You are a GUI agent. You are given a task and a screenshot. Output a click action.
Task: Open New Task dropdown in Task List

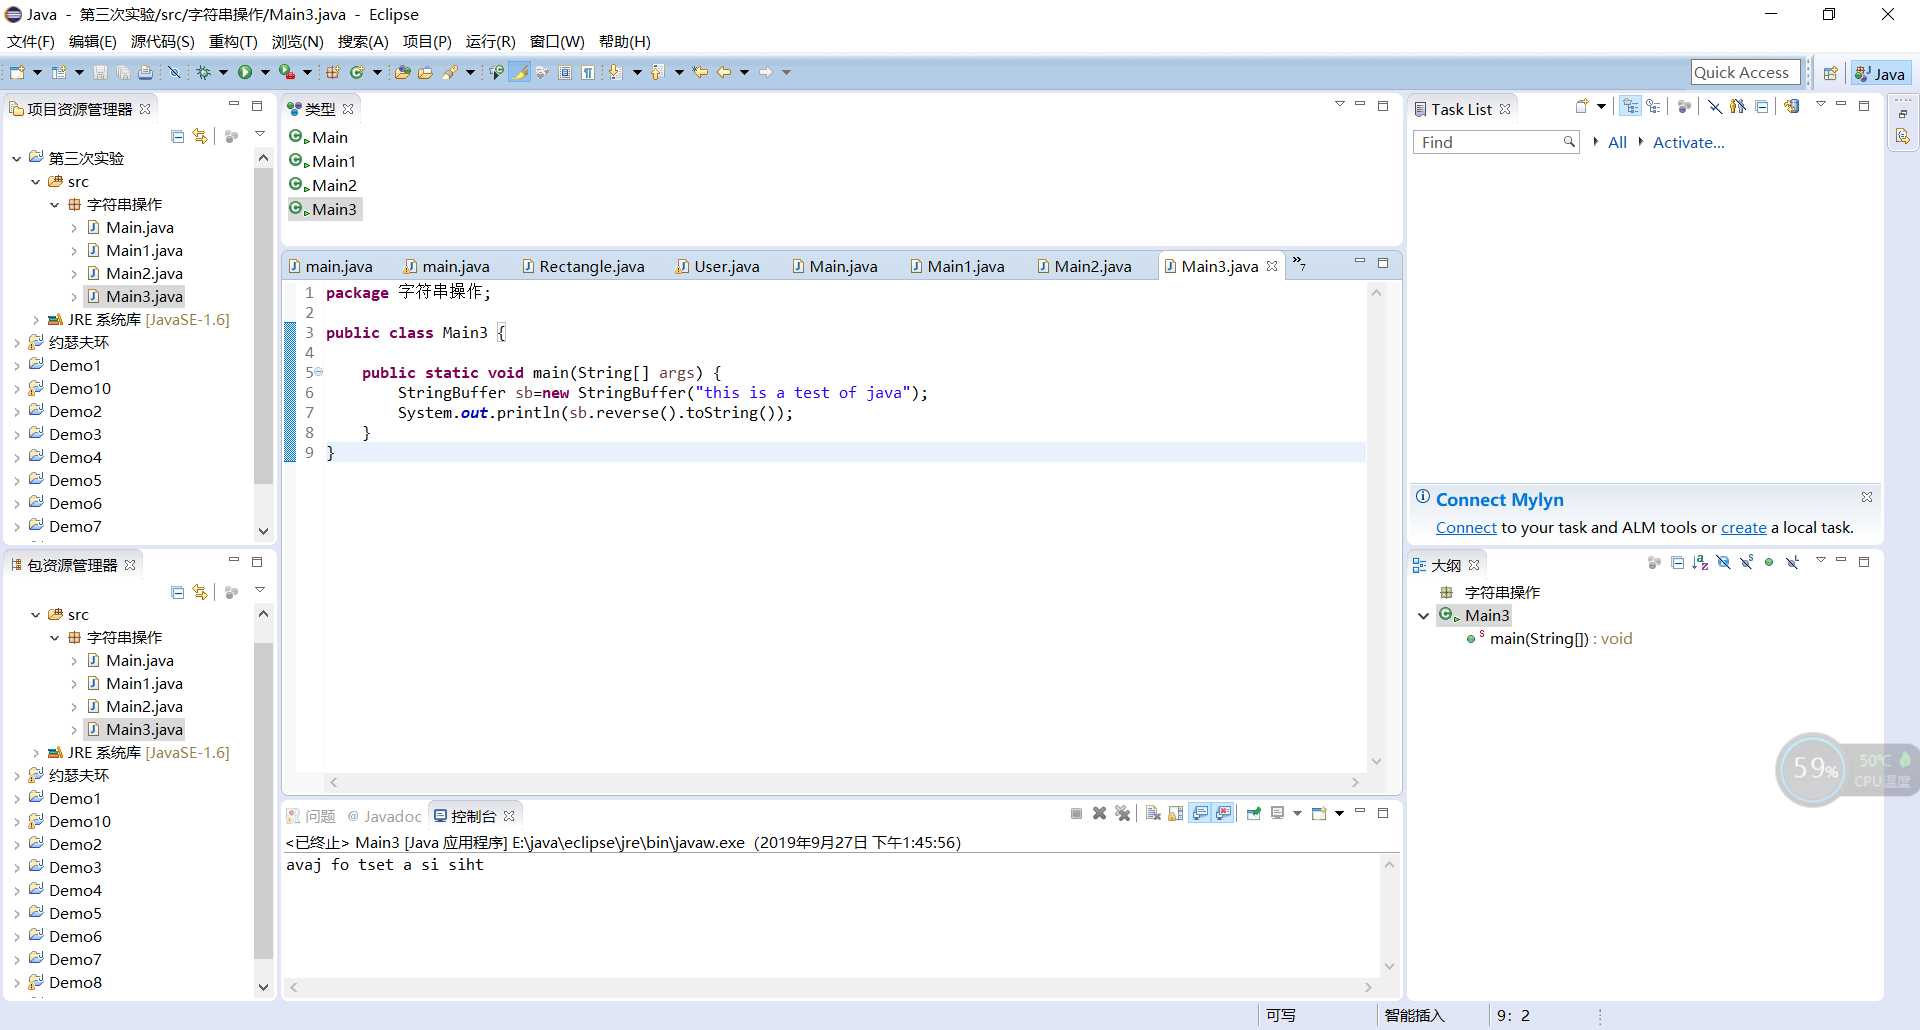pyautogui.click(x=1601, y=107)
